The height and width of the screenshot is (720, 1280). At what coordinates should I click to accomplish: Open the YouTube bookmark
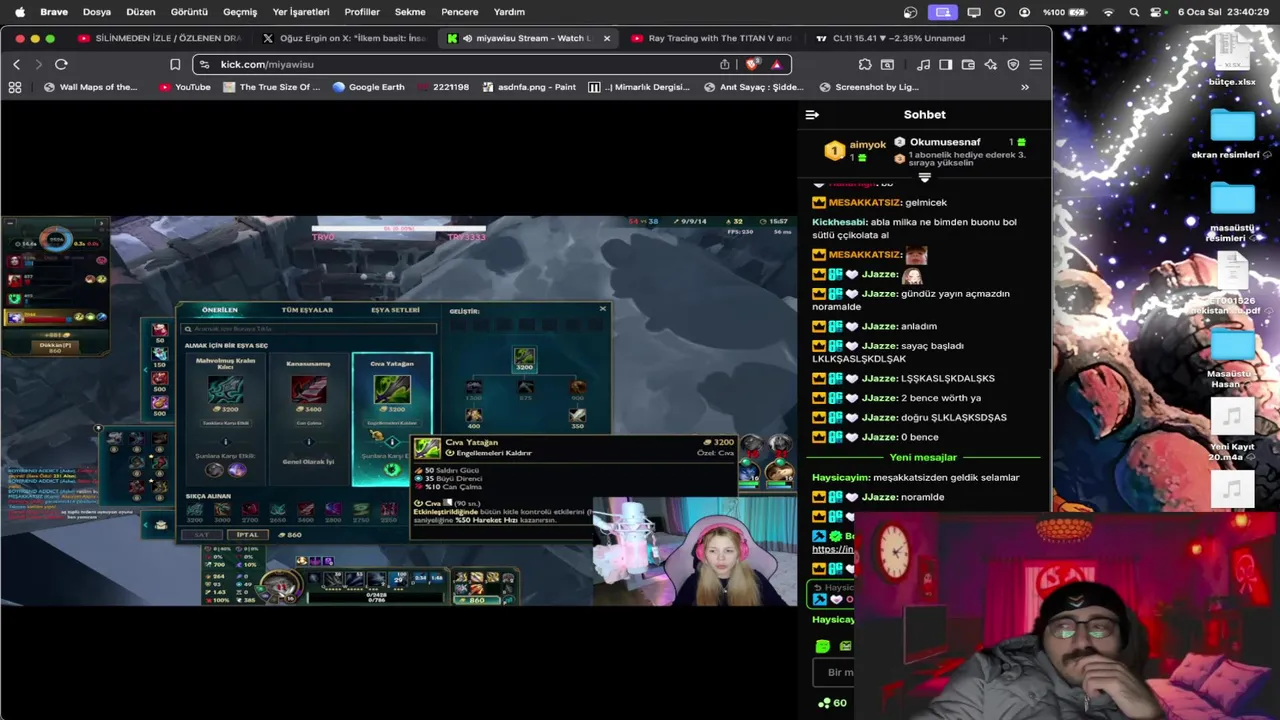pyautogui.click(x=185, y=87)
